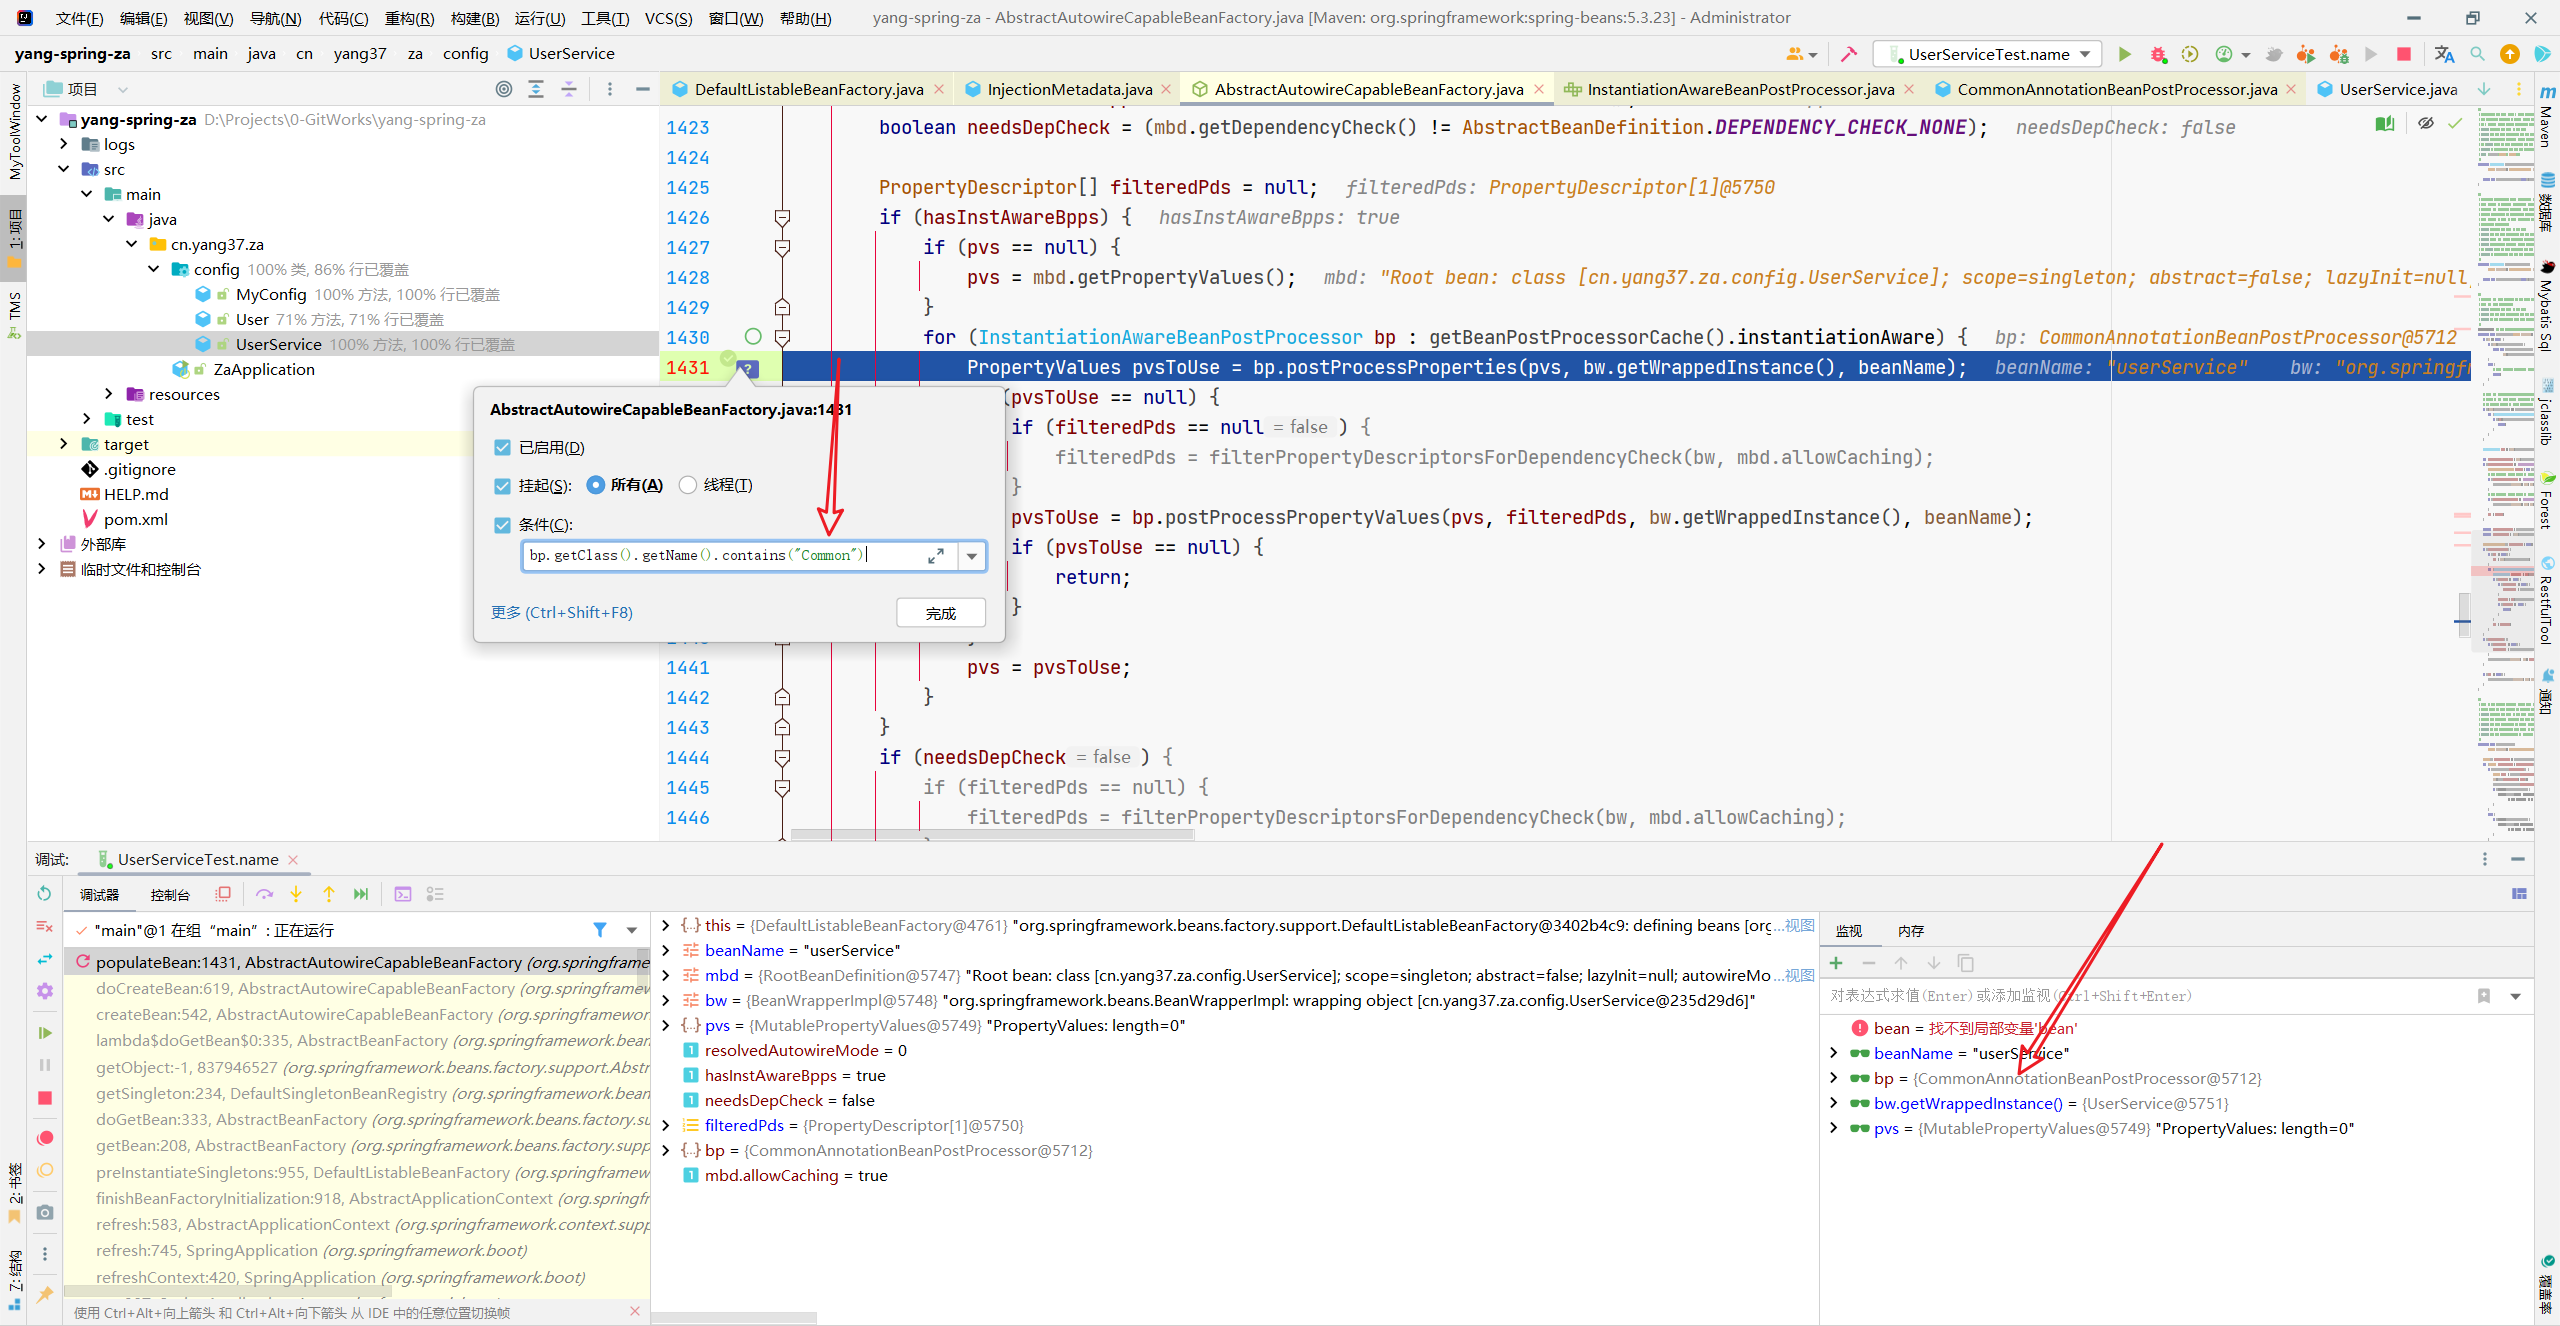Click the Step Over debugger icon

click(x=264, y=894)
